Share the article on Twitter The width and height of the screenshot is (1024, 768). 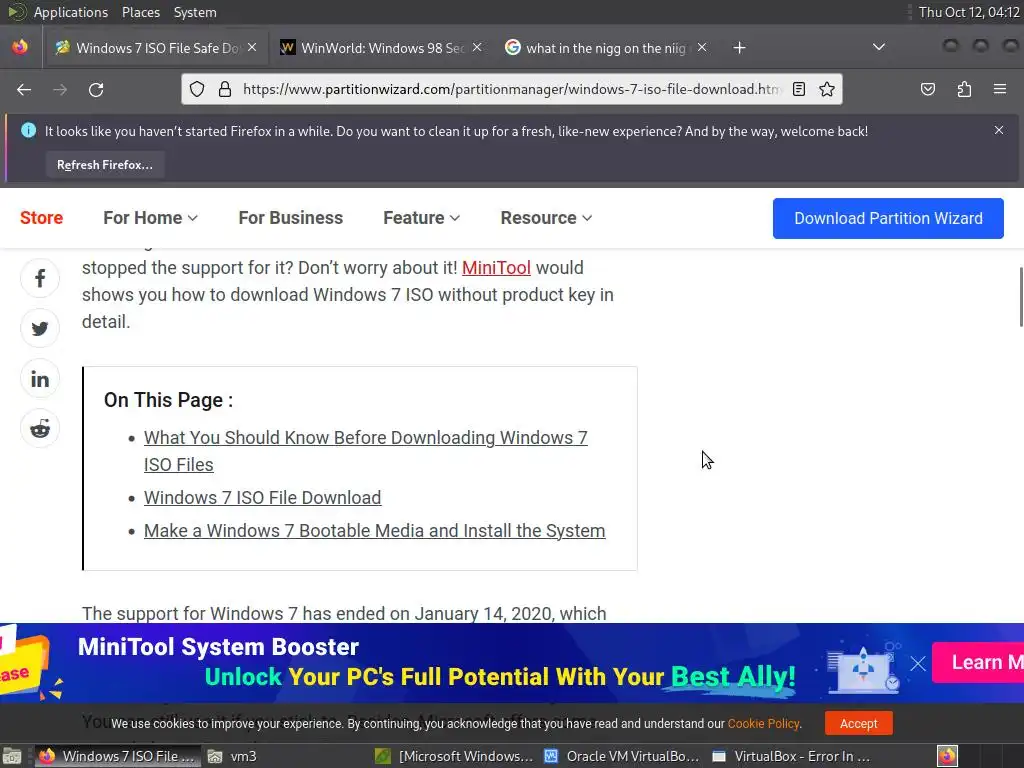[40, 328]
